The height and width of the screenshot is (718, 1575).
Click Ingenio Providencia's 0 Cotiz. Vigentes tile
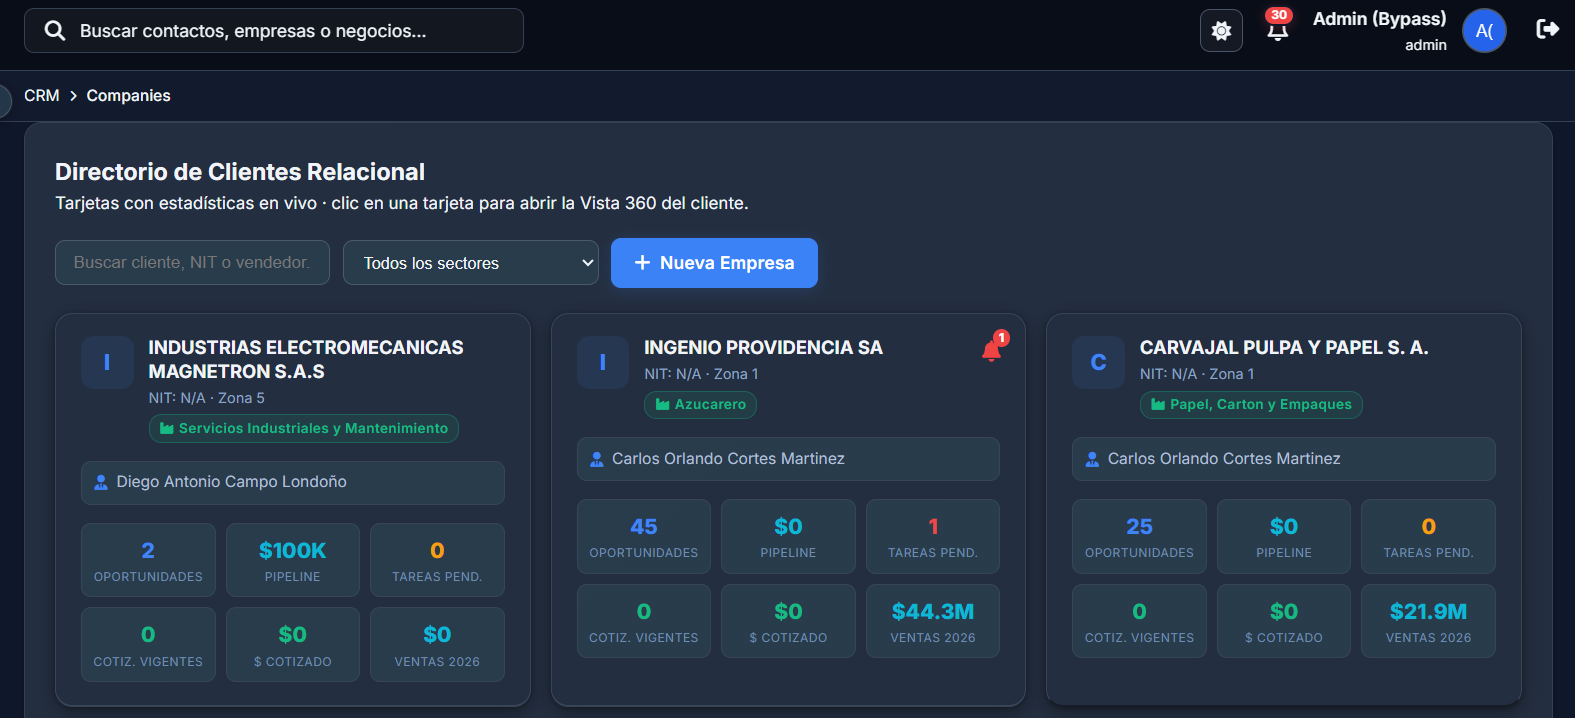tap(644, 621)
